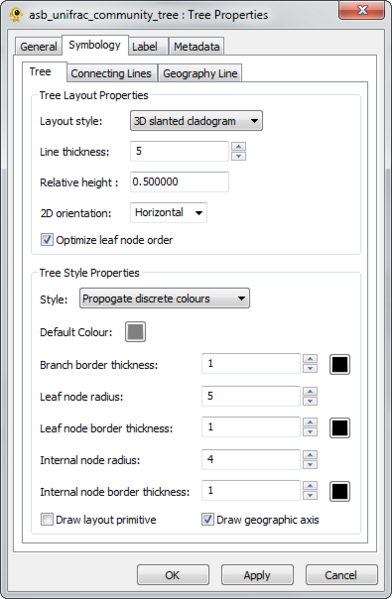
Task: Click the Leaf node radius field
Action: coord(251,396)
